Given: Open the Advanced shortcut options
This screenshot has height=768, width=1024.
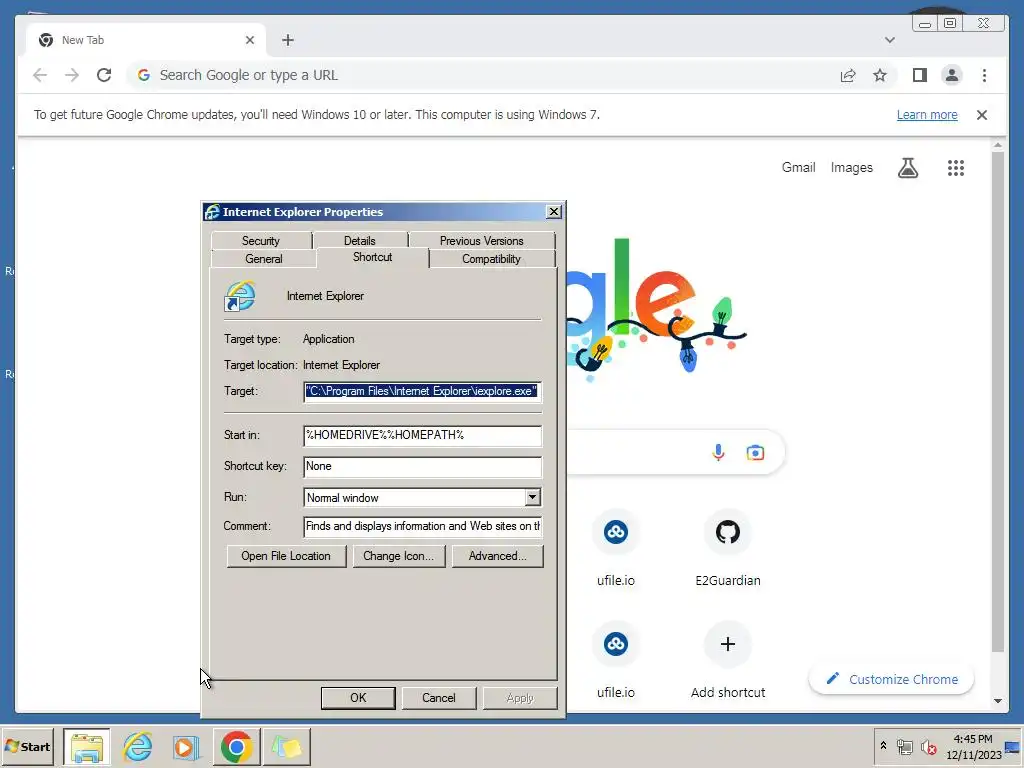Looking at the screenshot, I should coord(498,556).
